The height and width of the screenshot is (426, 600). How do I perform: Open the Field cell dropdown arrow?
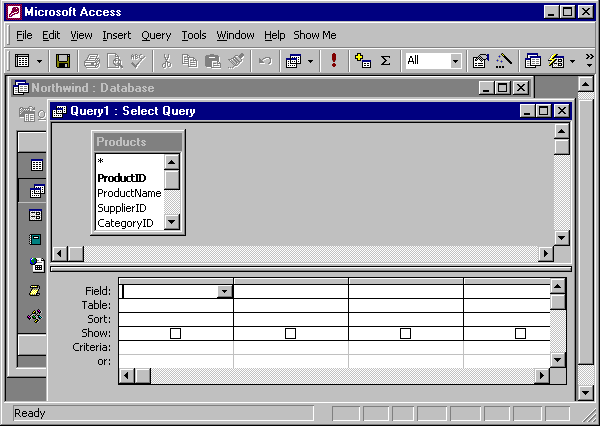click(225, 292)
